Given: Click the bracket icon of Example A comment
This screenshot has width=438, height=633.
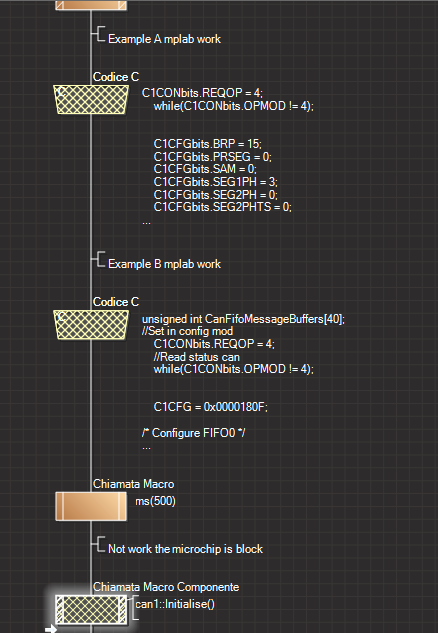Looking at the screenshot, I should pyautogui.click(x=100, y=34).
